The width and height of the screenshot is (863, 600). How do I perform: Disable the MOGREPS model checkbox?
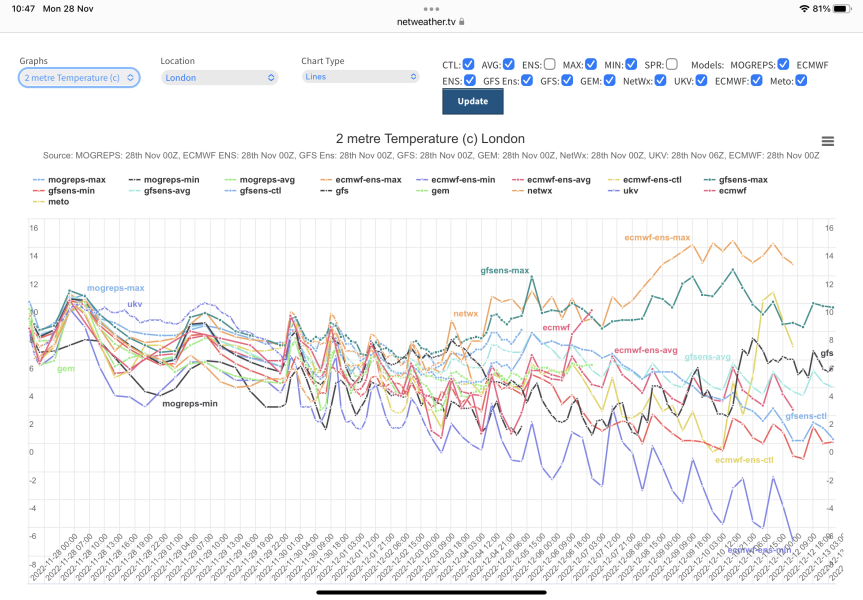783,64
